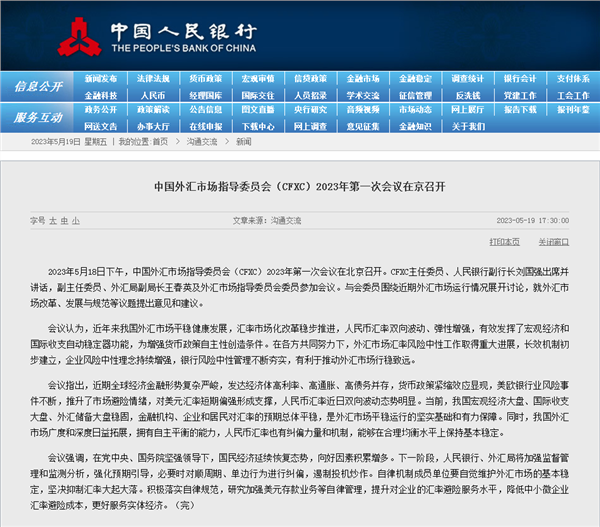Open the 新闻发布 menu item
Screen dimensions: 600x527
tap(101, 78)
